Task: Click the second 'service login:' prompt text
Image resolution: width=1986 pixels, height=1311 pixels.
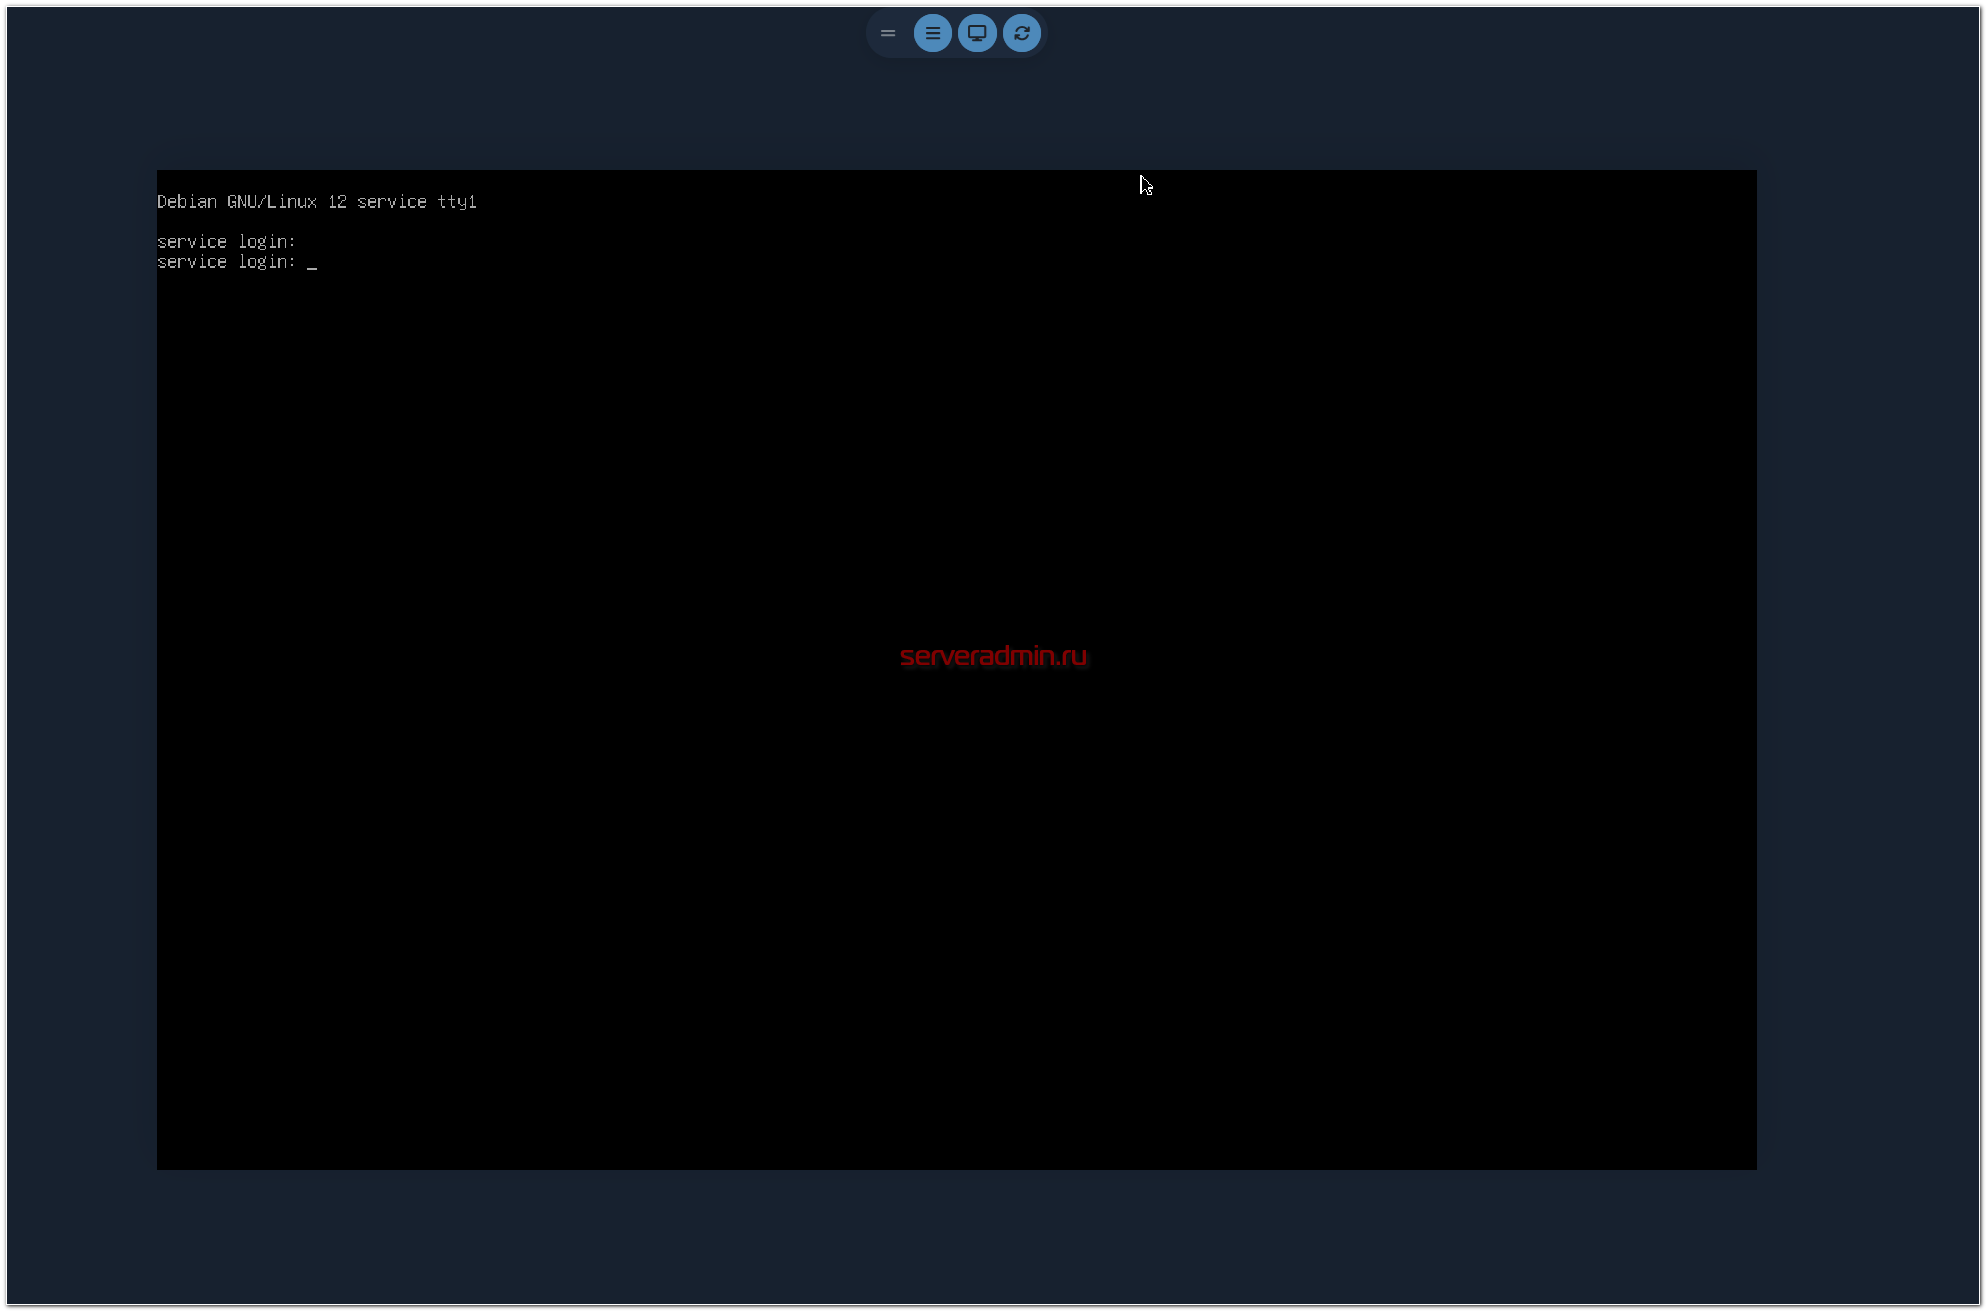Action: [x=226, y=262]
